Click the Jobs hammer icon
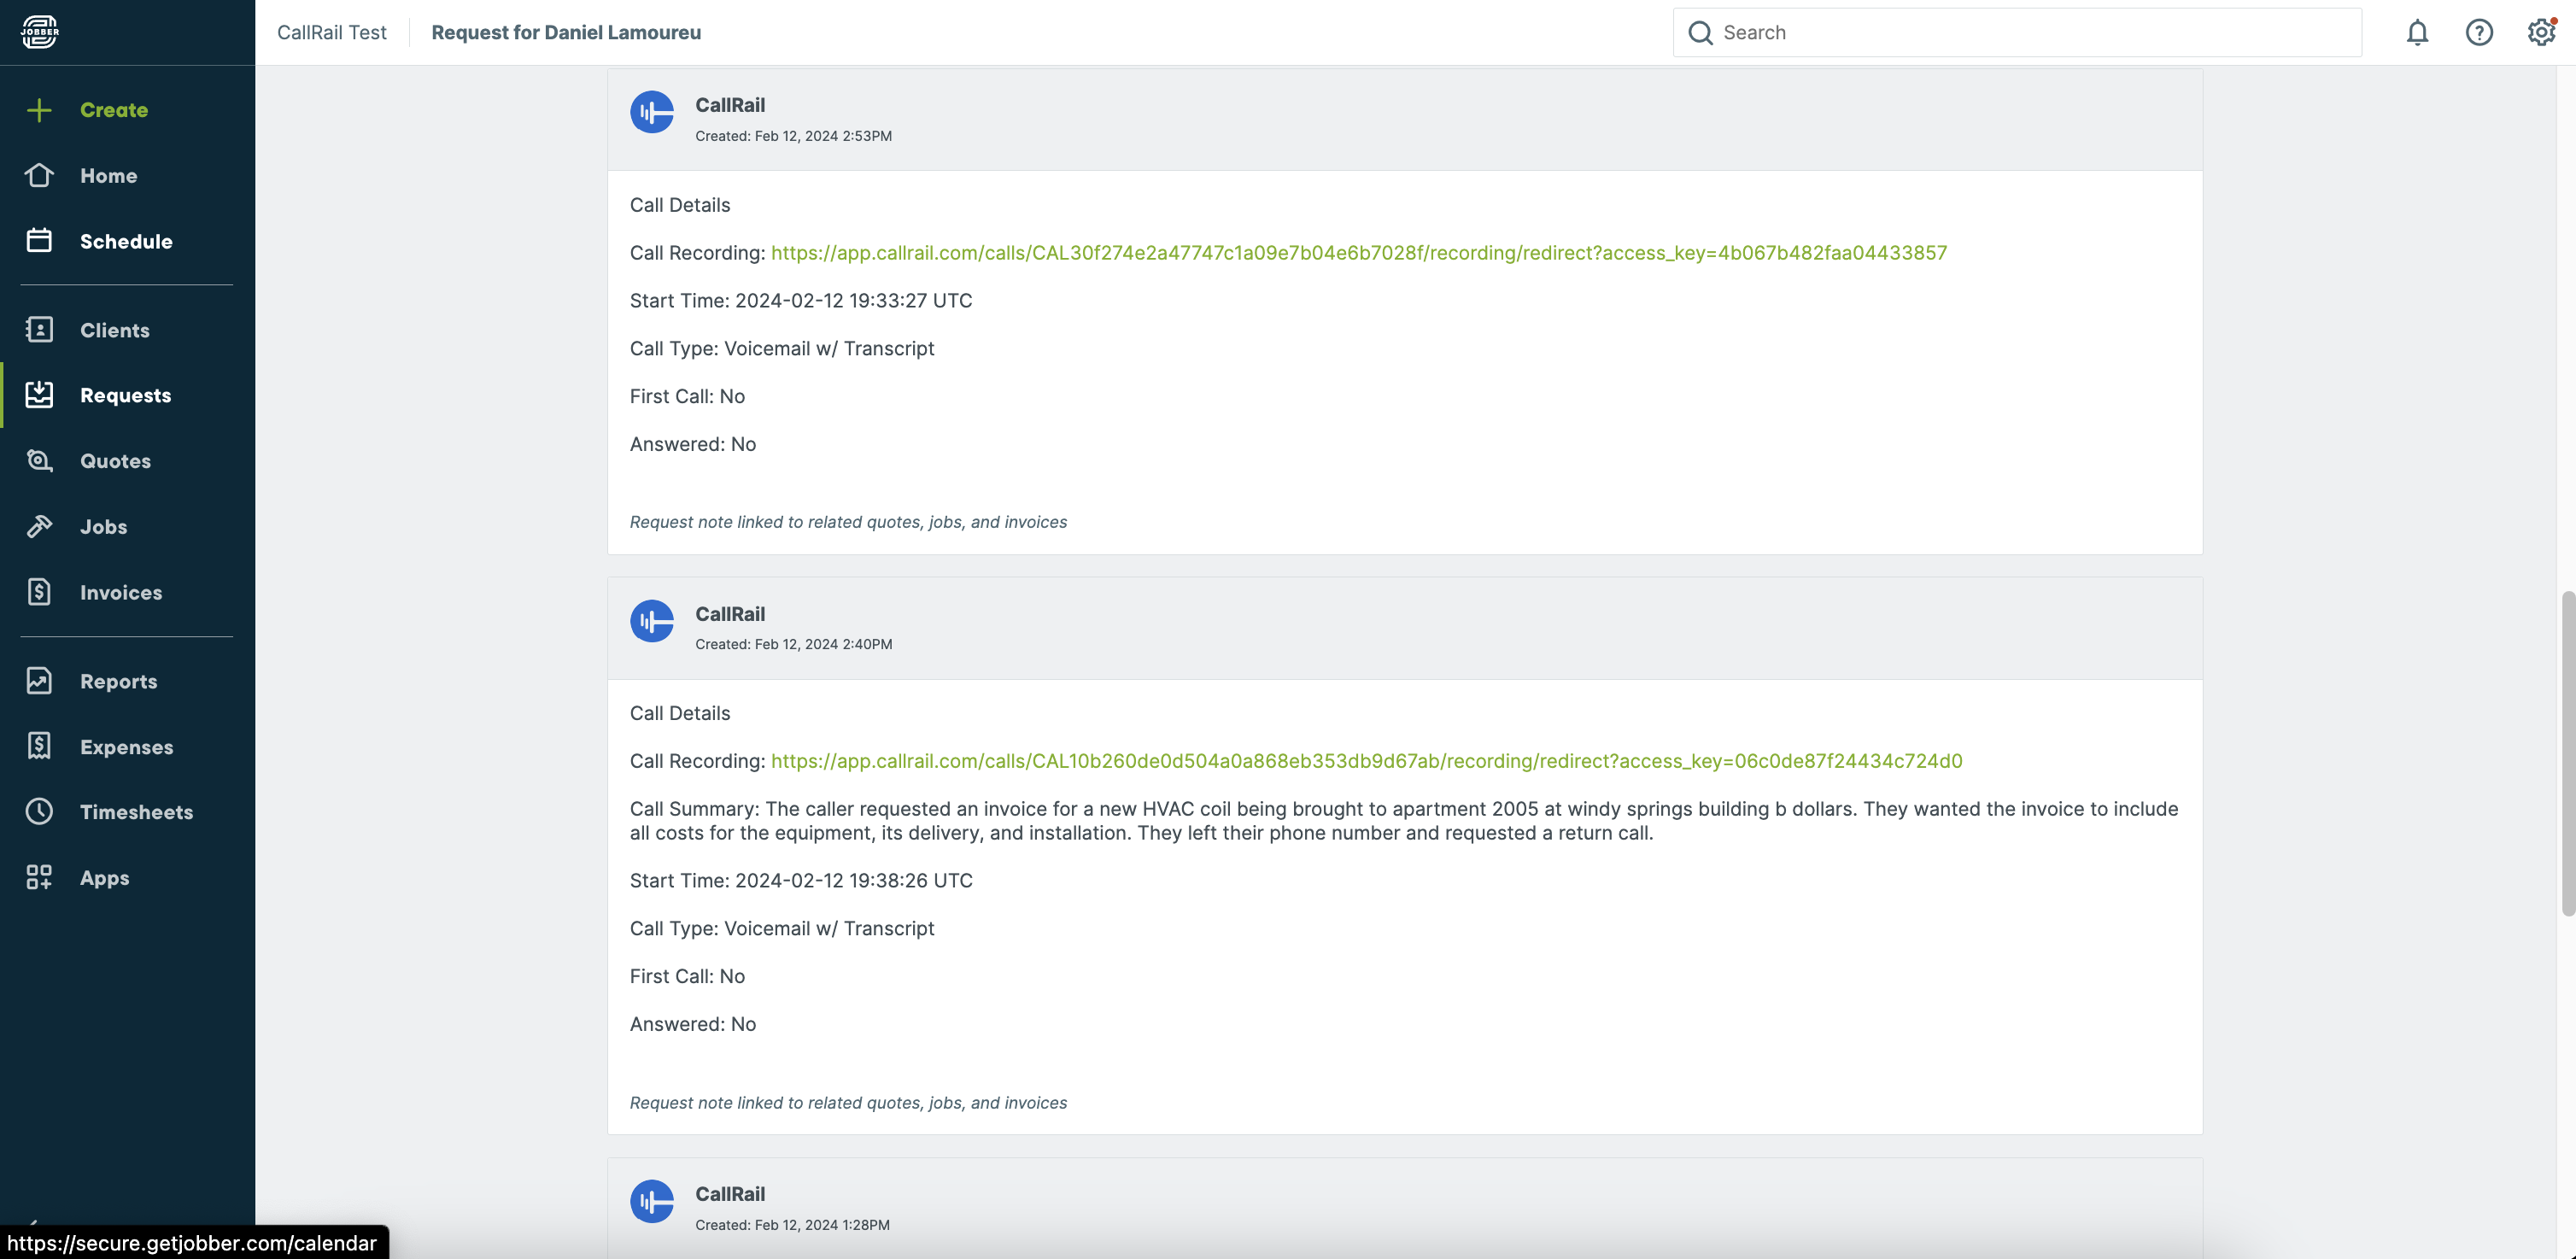2576x1259 pixels. (39, 527)
